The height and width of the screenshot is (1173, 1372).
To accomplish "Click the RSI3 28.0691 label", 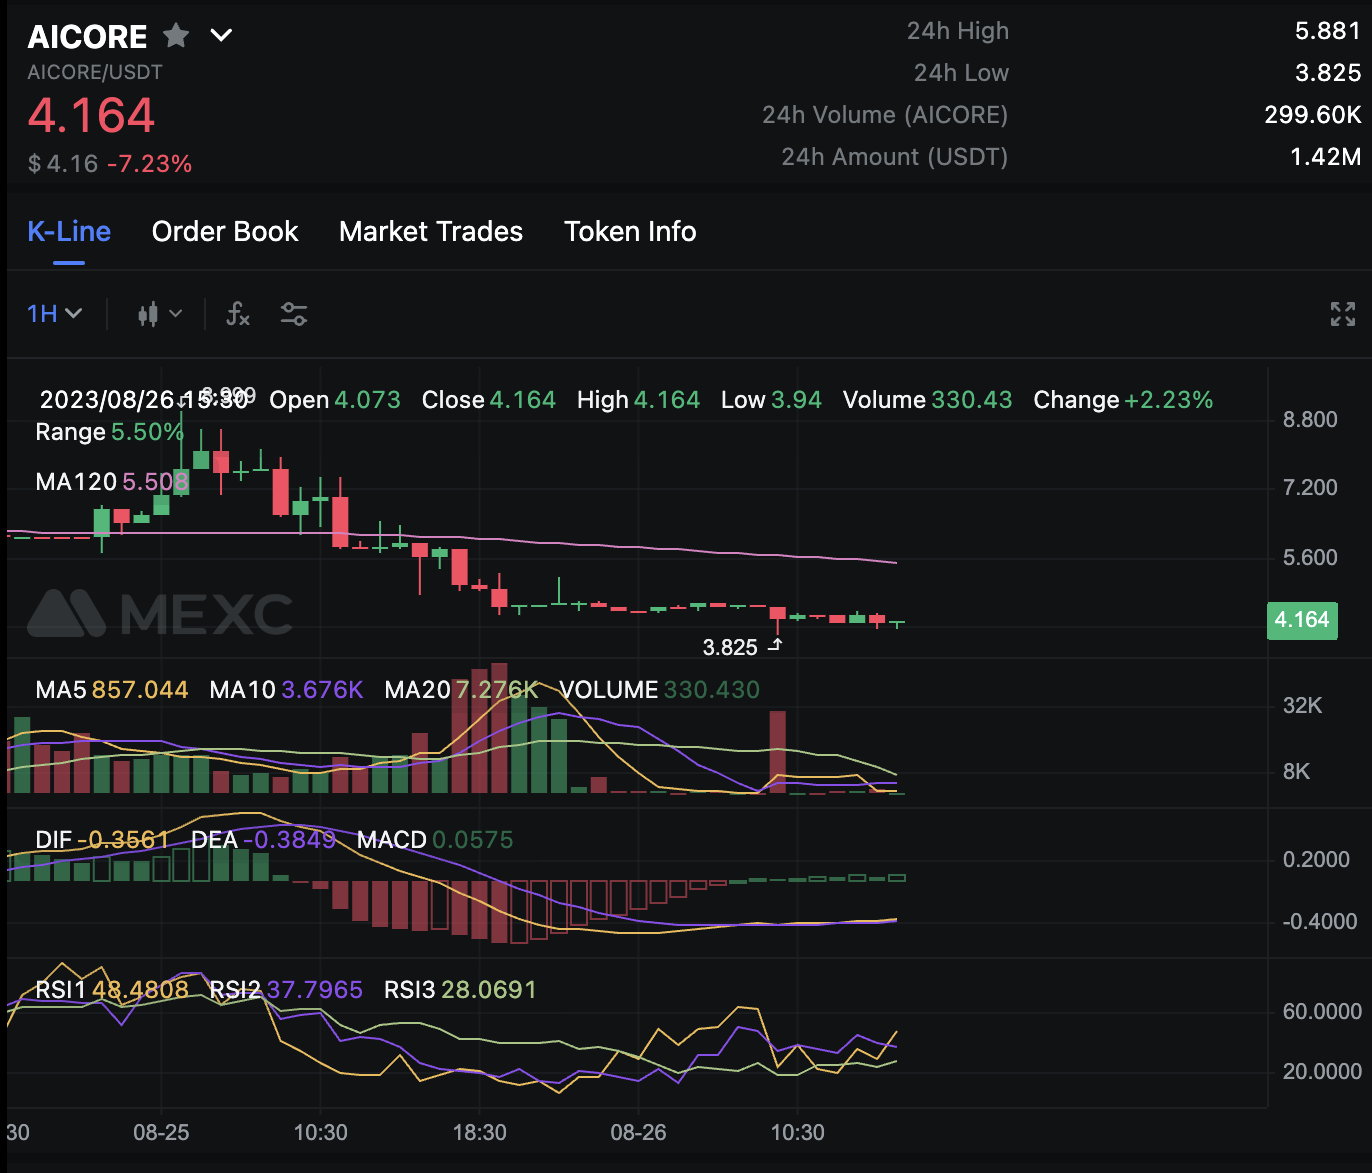I will 460,990.
